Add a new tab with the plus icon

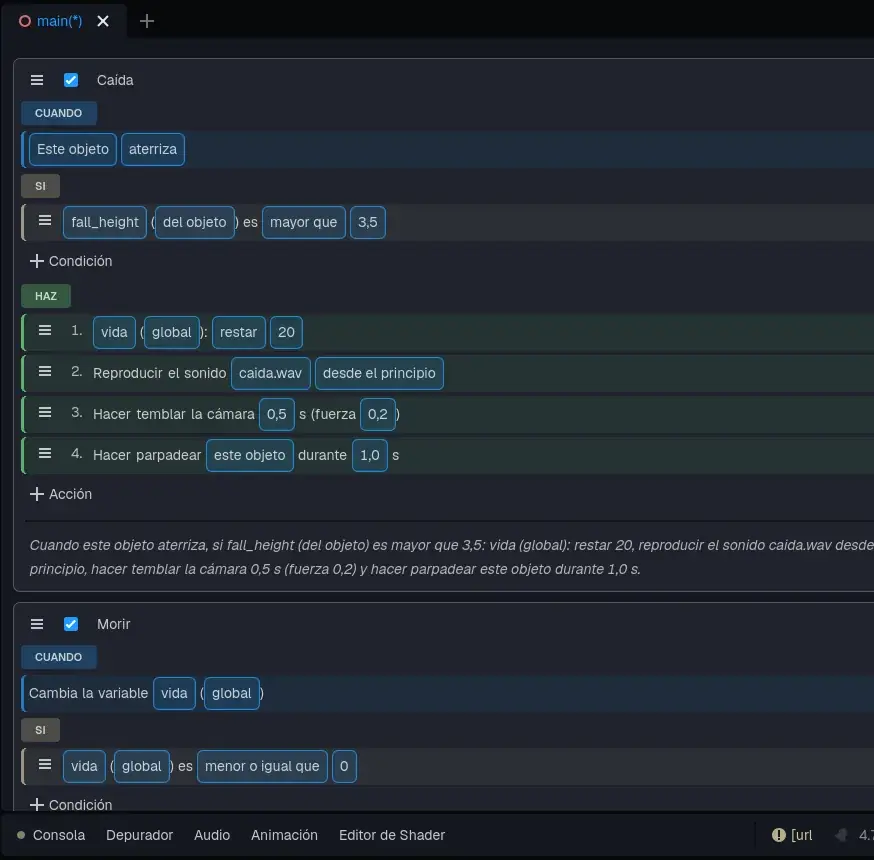click(x=147, y=21)
